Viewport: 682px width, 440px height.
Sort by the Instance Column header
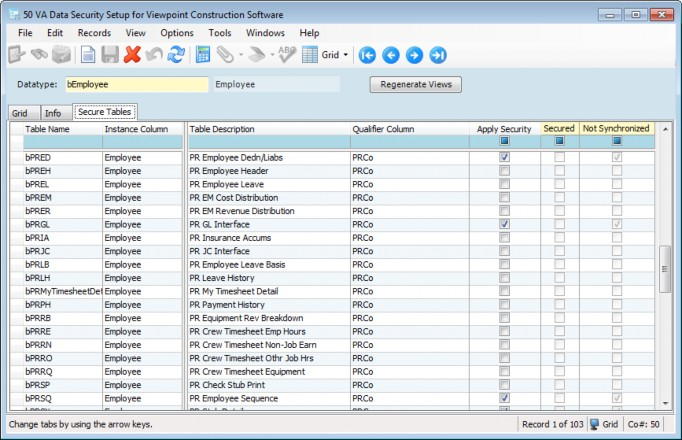(143, 129)
